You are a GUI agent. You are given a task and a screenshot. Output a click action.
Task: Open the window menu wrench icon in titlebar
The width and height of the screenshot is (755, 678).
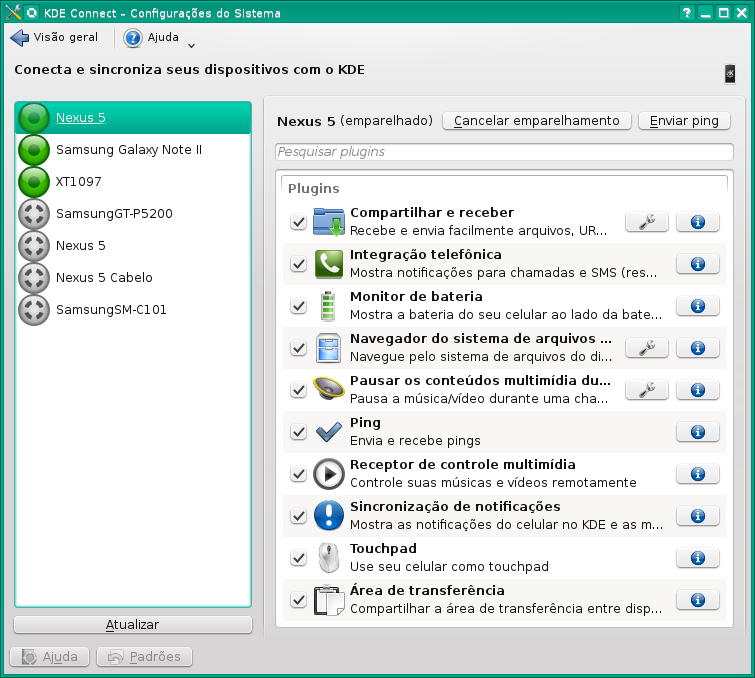tap(13, 13)
